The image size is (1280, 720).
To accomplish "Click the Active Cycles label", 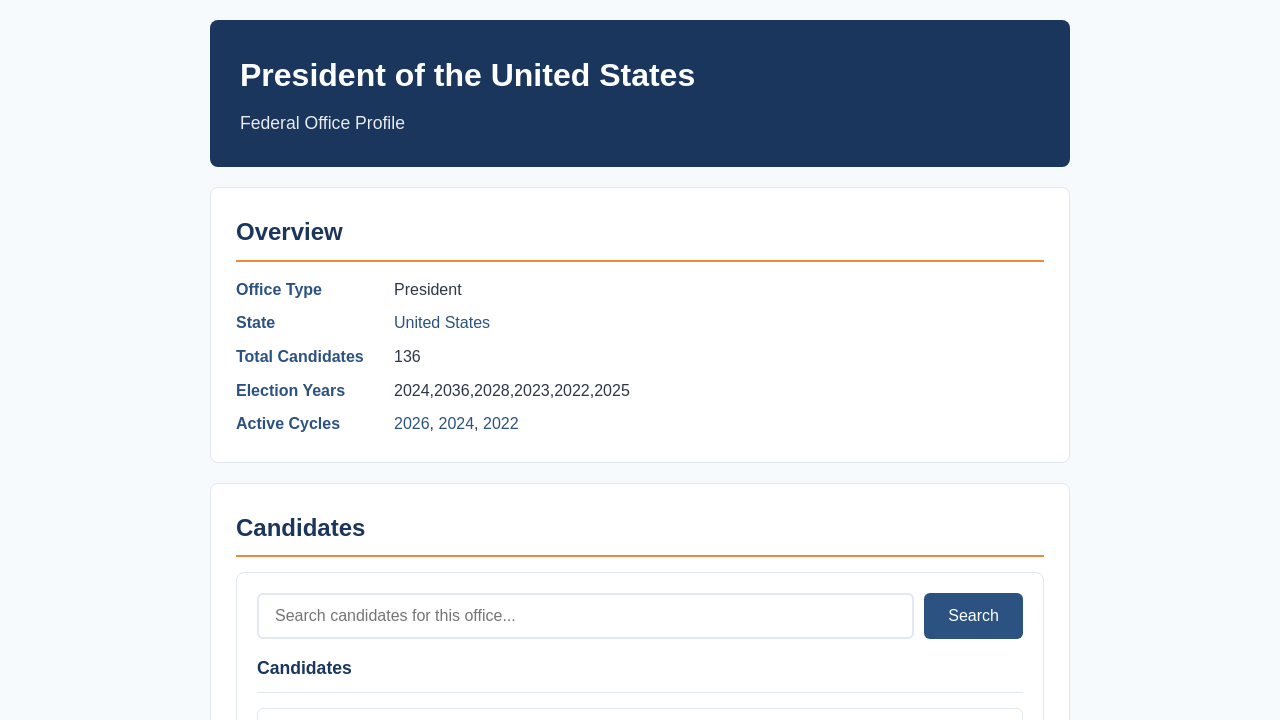I will [x=288, y=424].
